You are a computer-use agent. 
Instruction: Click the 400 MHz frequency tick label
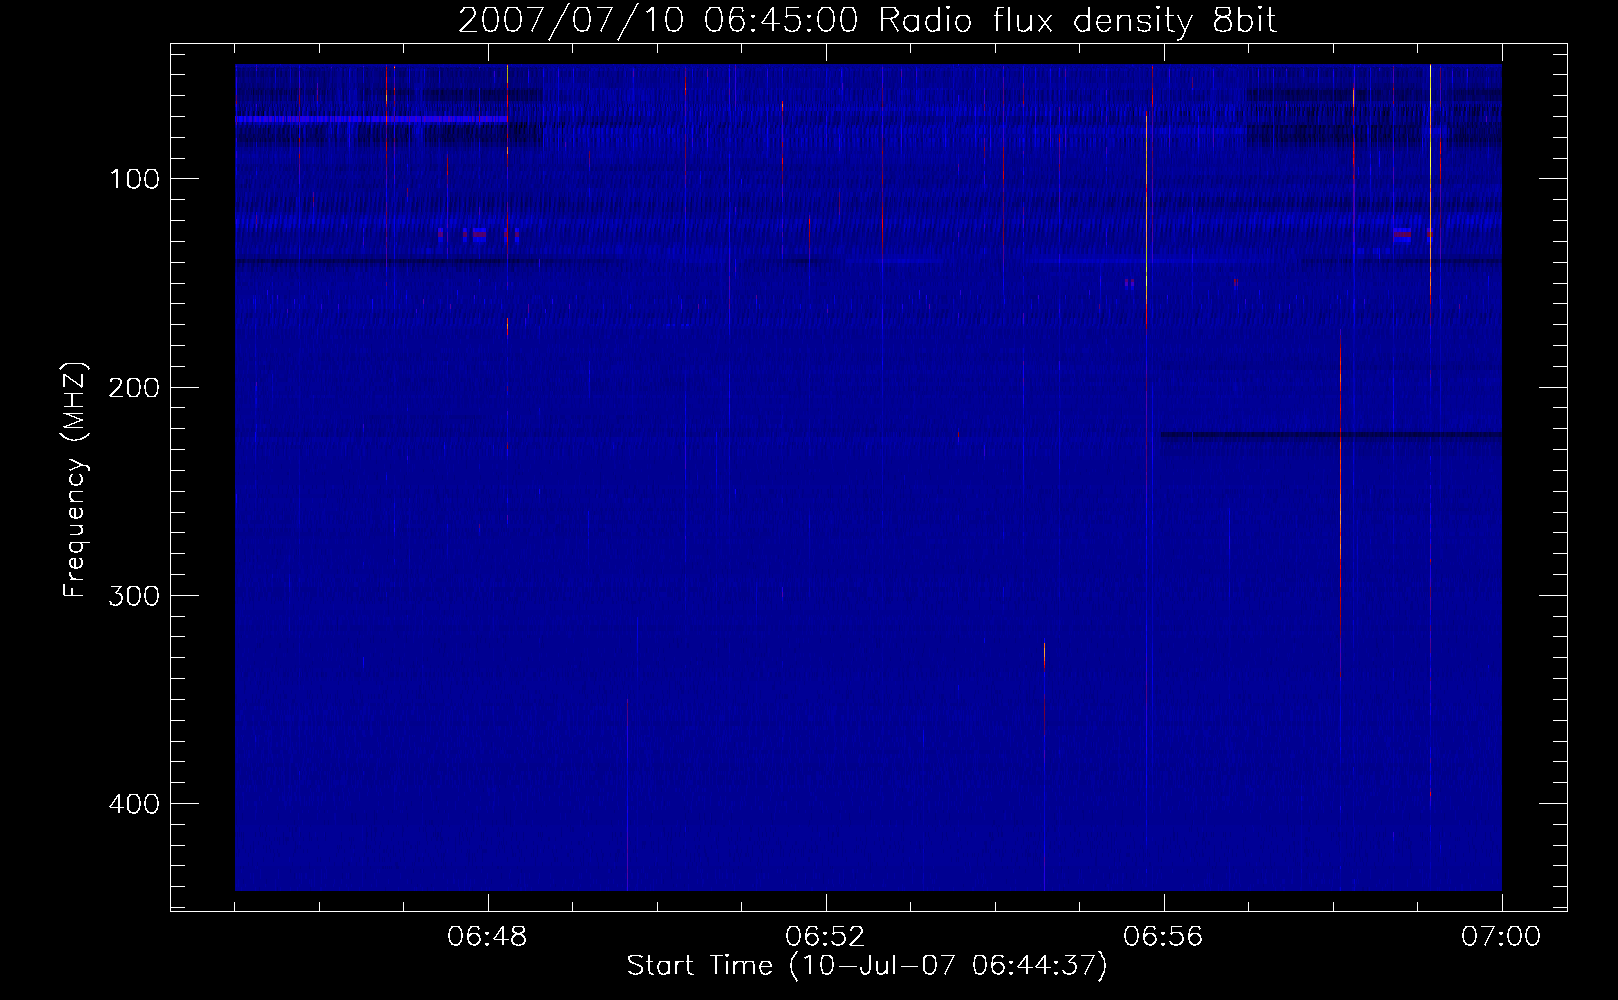tap(134, 803)
